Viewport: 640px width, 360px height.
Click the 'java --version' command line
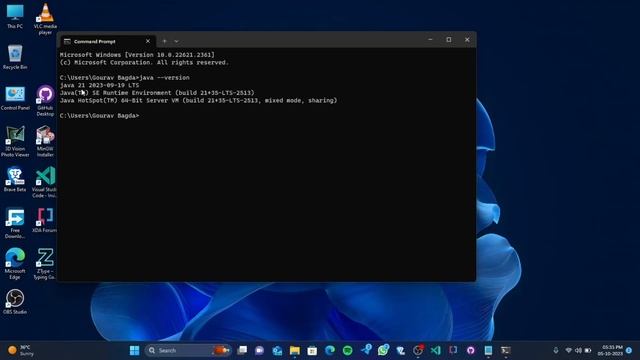(x=124, y=78)
